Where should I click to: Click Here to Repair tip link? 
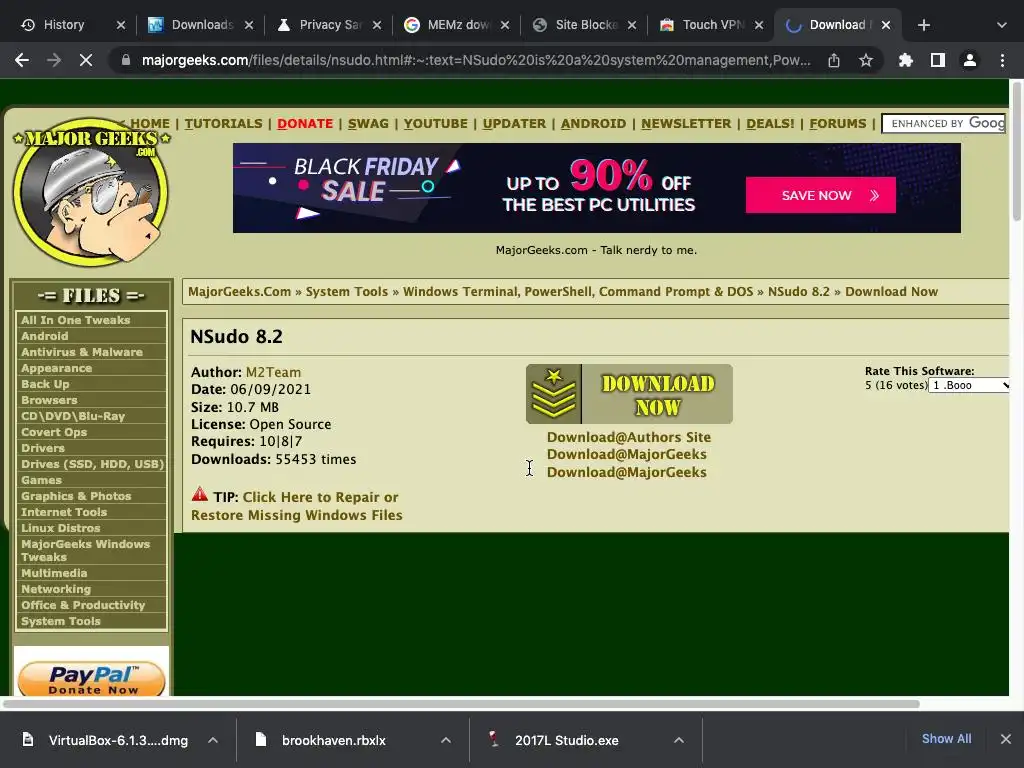(320, 497)
